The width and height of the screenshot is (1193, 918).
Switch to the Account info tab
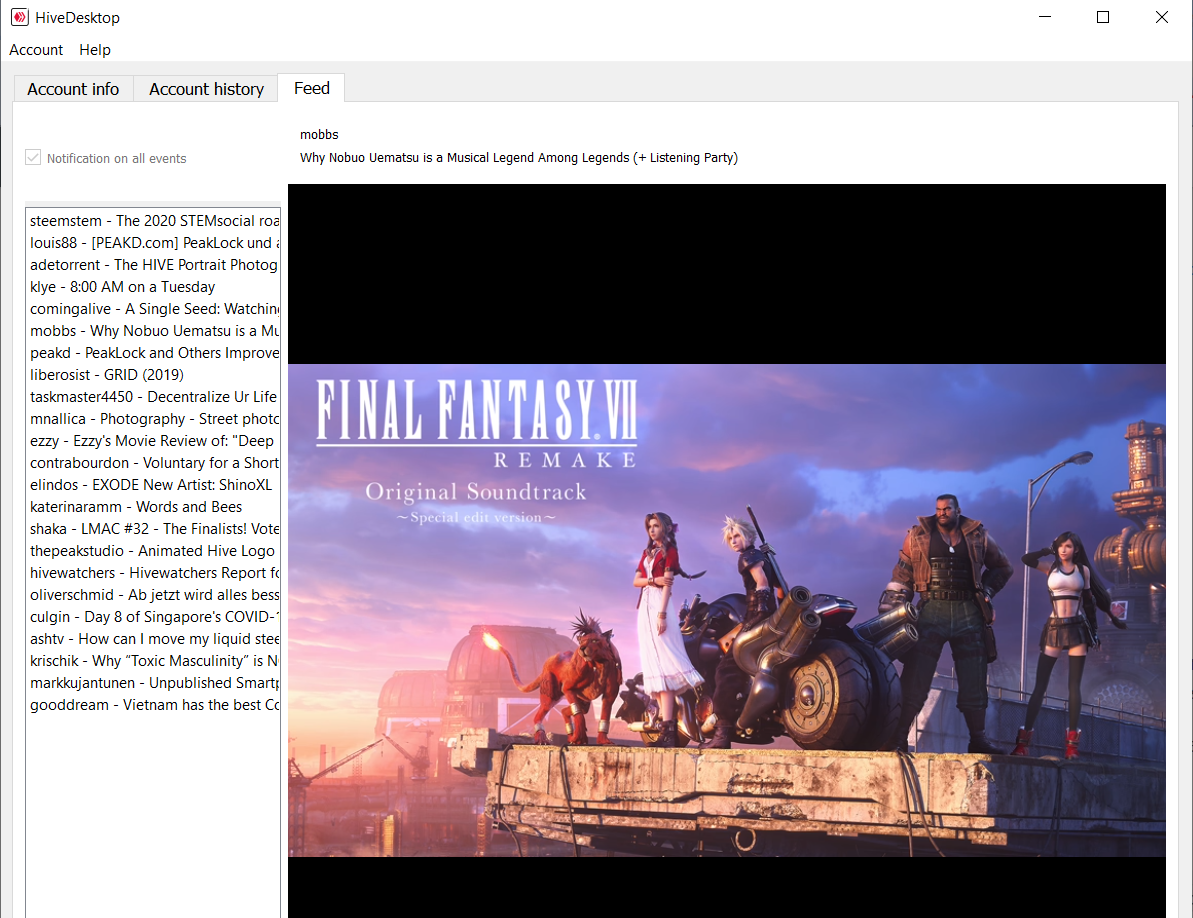click(x=73, y=89)
